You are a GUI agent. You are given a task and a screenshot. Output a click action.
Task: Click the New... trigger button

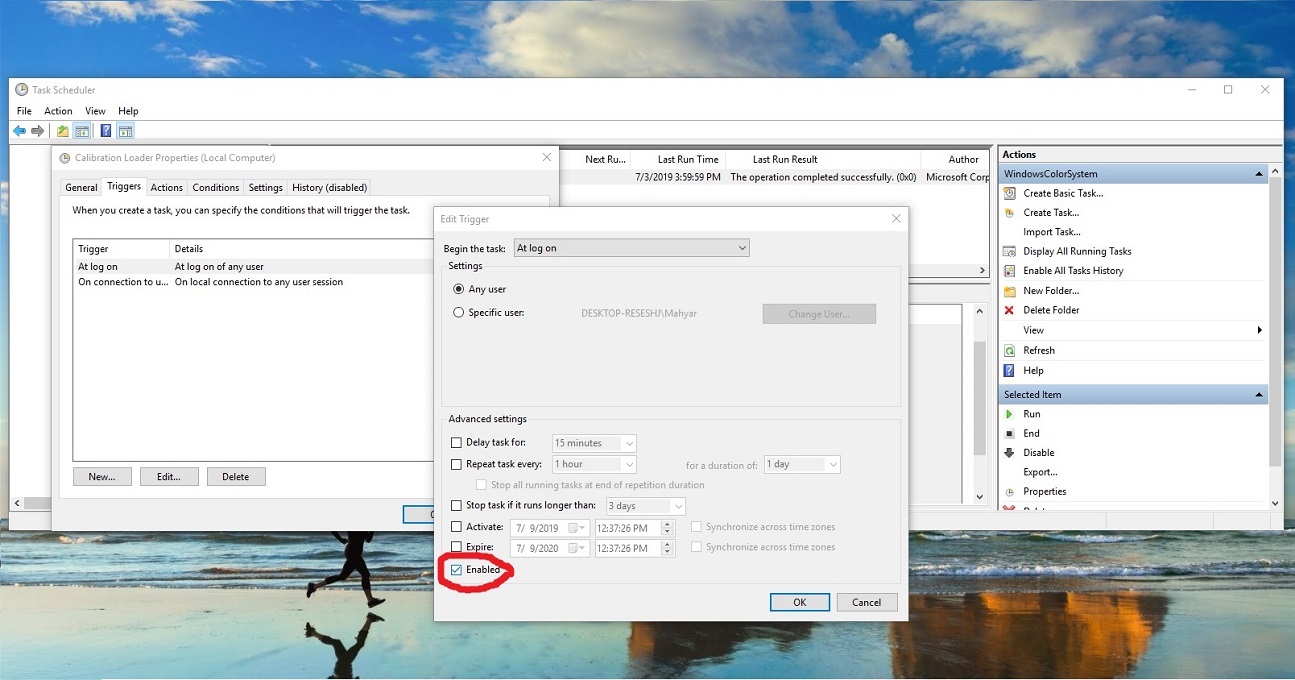pyautogui.click(x=102, y=477)
